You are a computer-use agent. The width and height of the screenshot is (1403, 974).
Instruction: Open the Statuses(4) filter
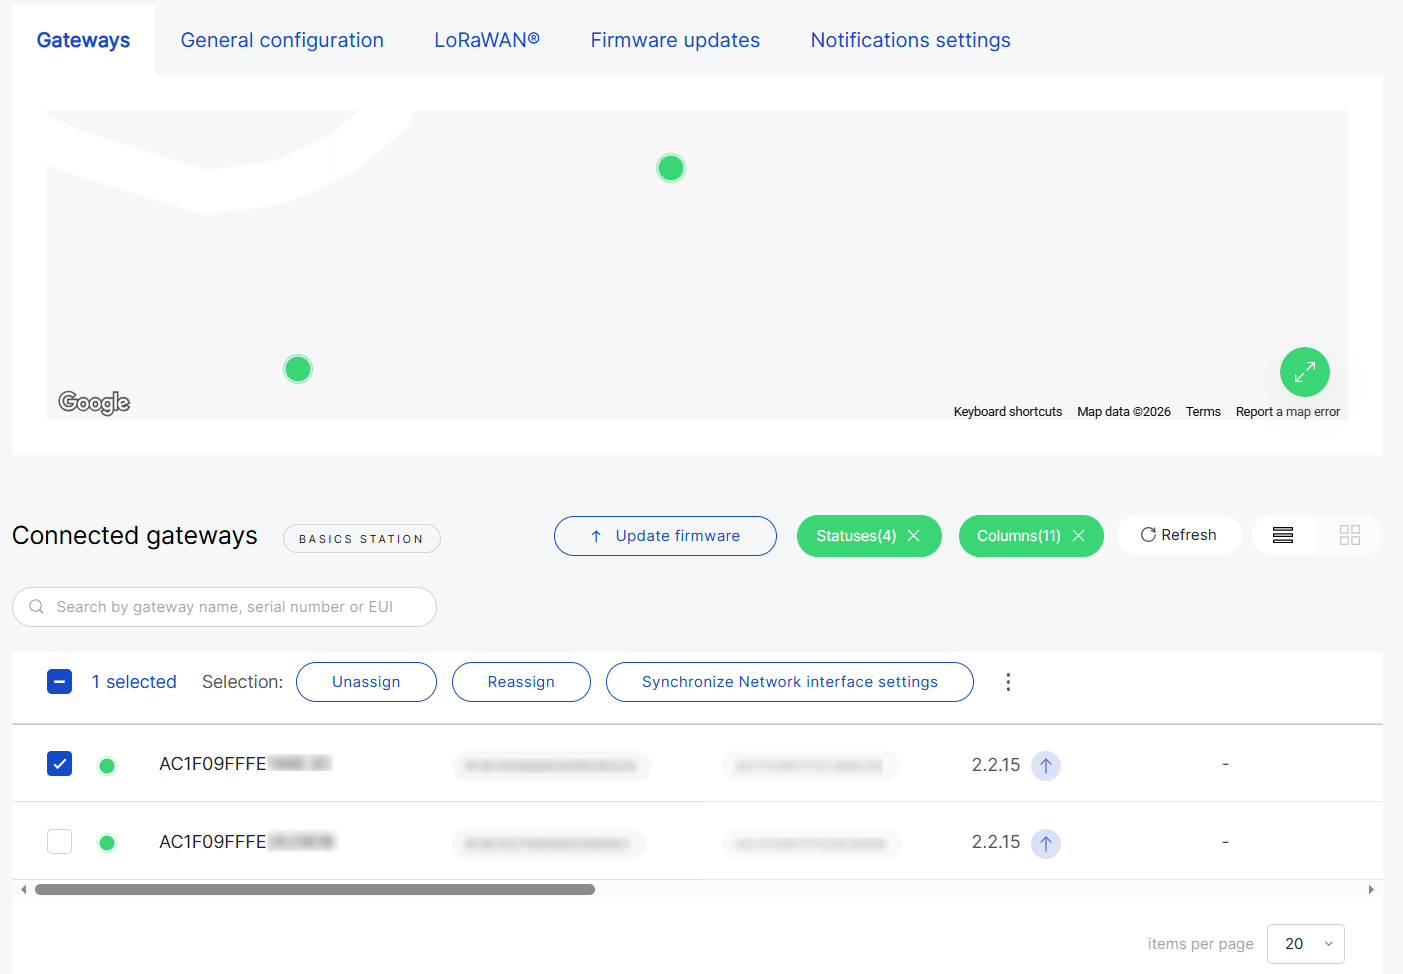858,535
